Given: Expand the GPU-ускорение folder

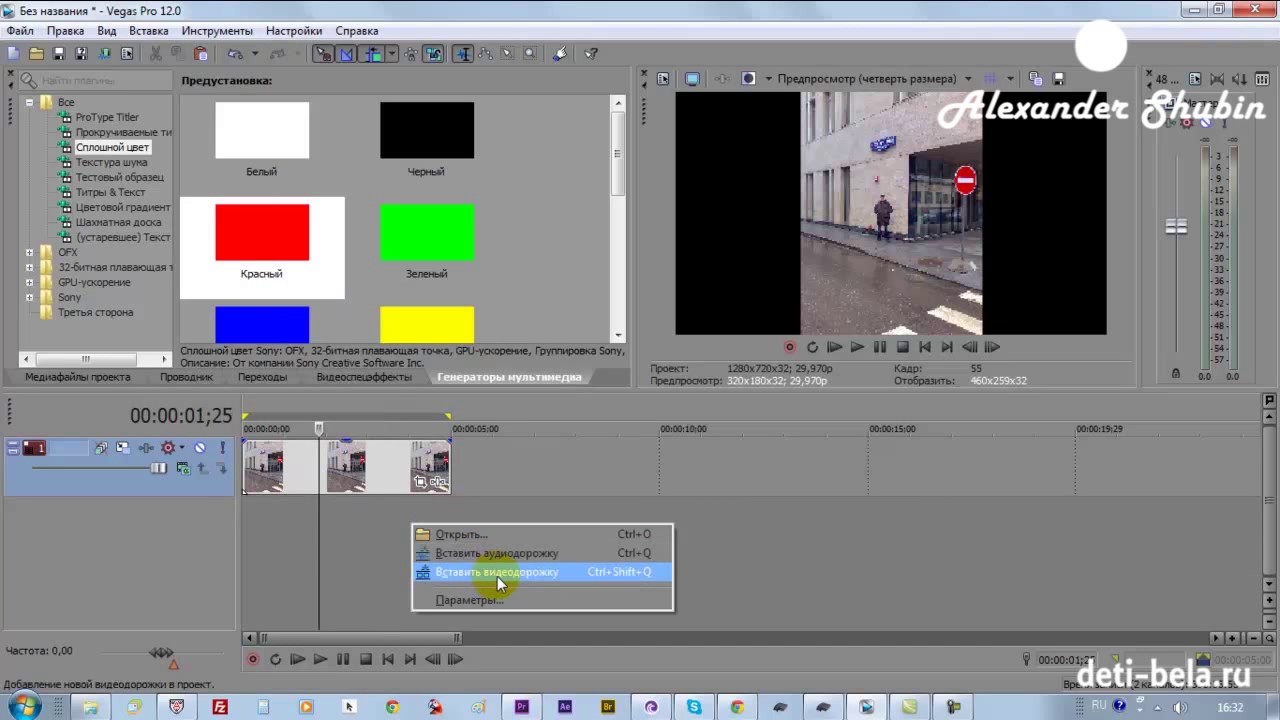Looking at the screenshot, I should coord(29,282).
